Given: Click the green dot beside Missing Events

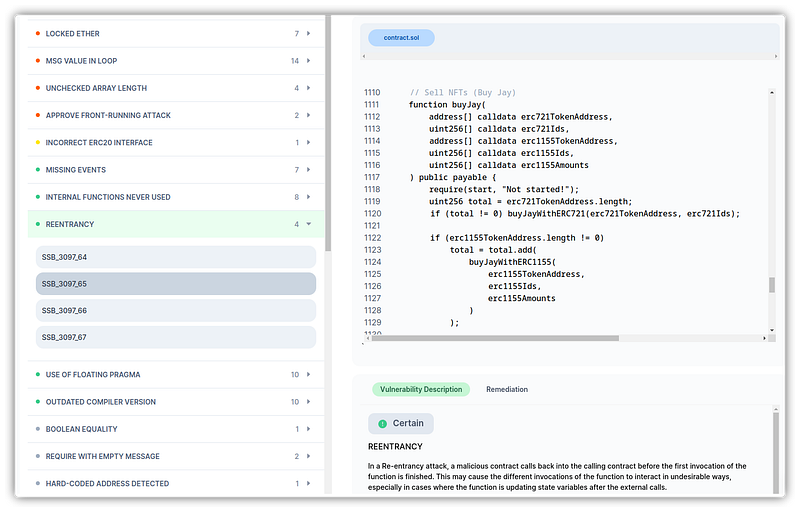Looking at the screenshot, I should [x=37, y=170].
